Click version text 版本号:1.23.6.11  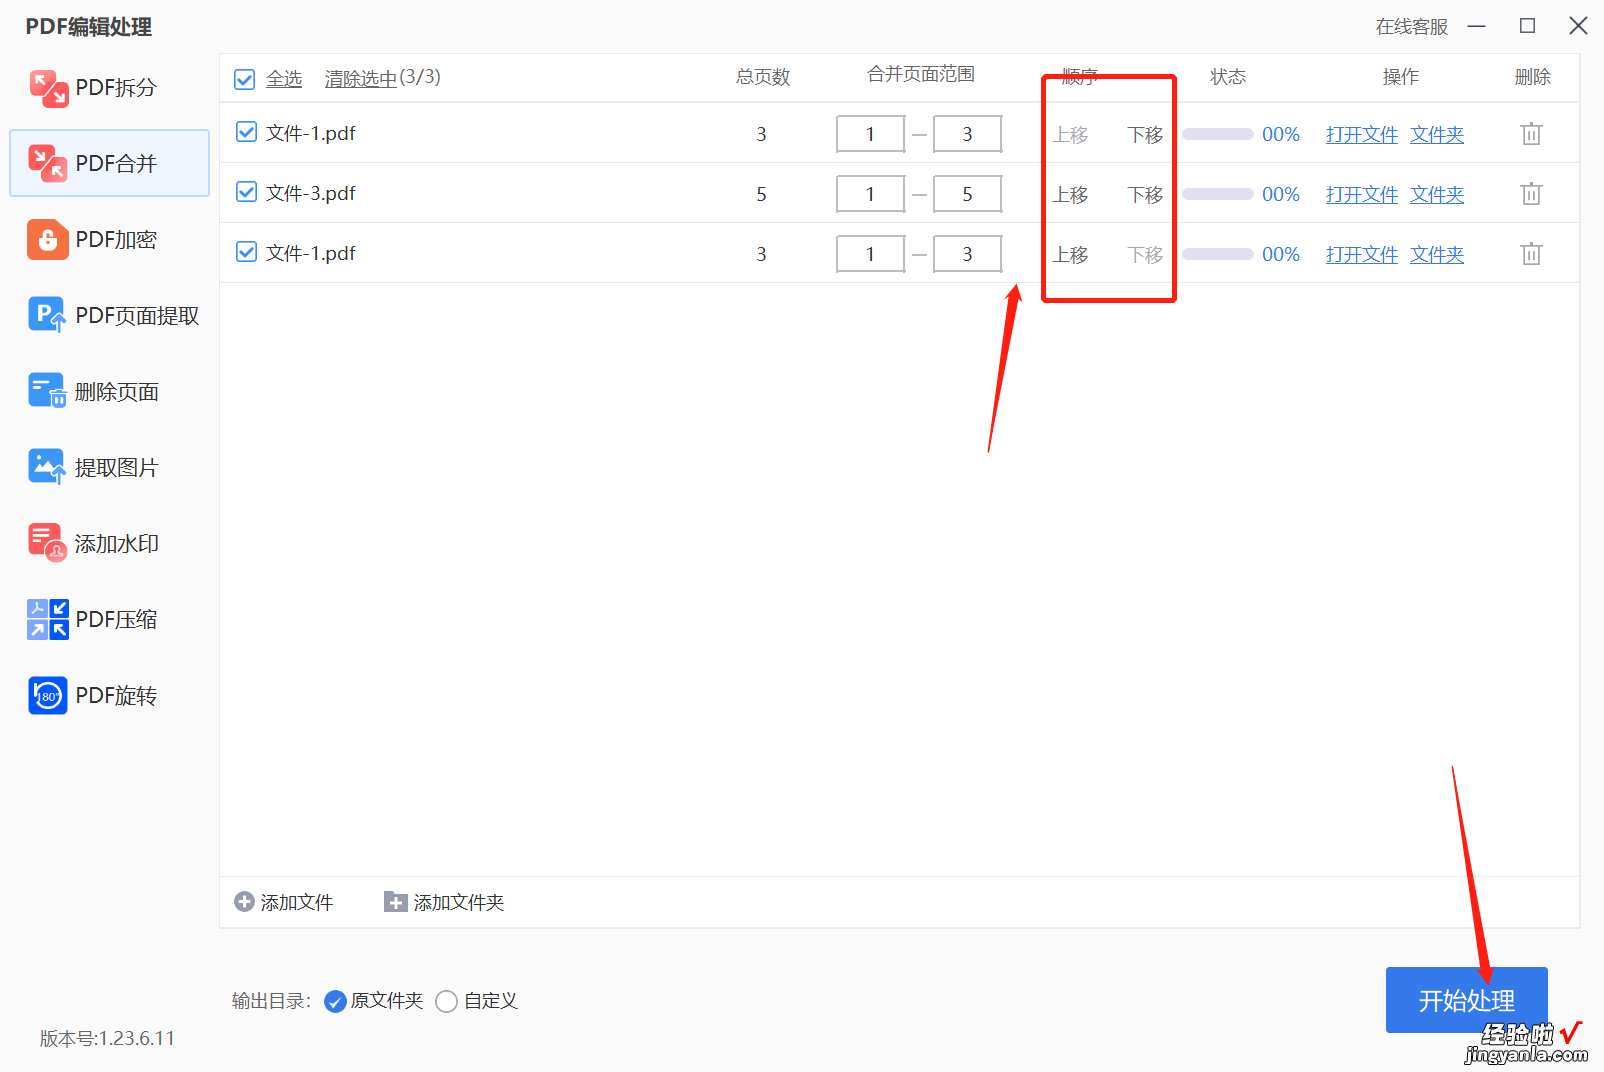point(107,1039)
